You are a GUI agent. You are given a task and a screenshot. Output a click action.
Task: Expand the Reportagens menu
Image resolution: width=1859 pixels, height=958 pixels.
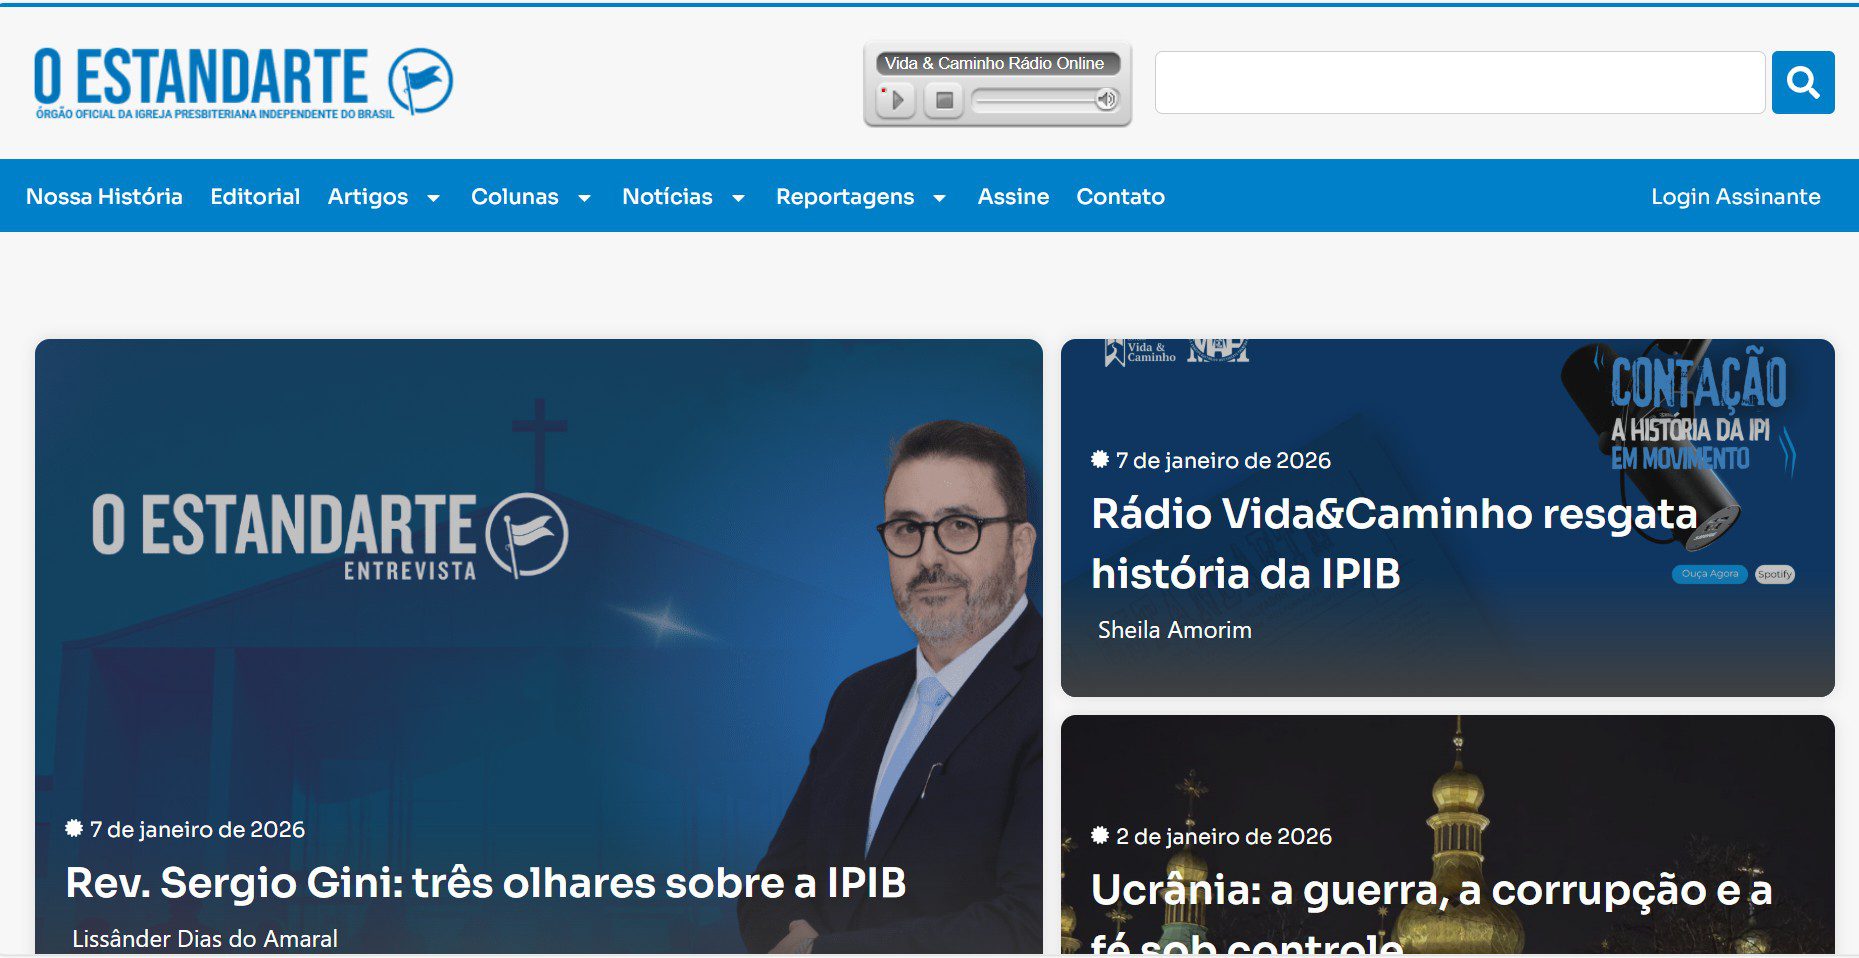(939, 198)
